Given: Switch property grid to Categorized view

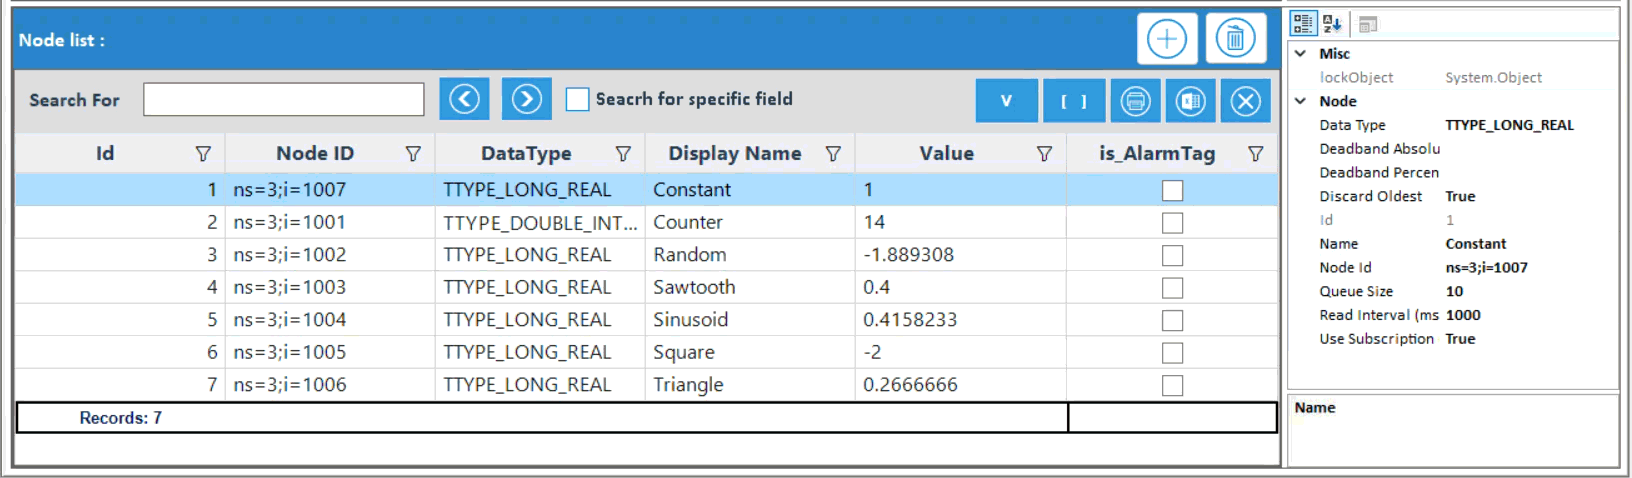Looking at the screenshot, I should [x=1302, y=23].
